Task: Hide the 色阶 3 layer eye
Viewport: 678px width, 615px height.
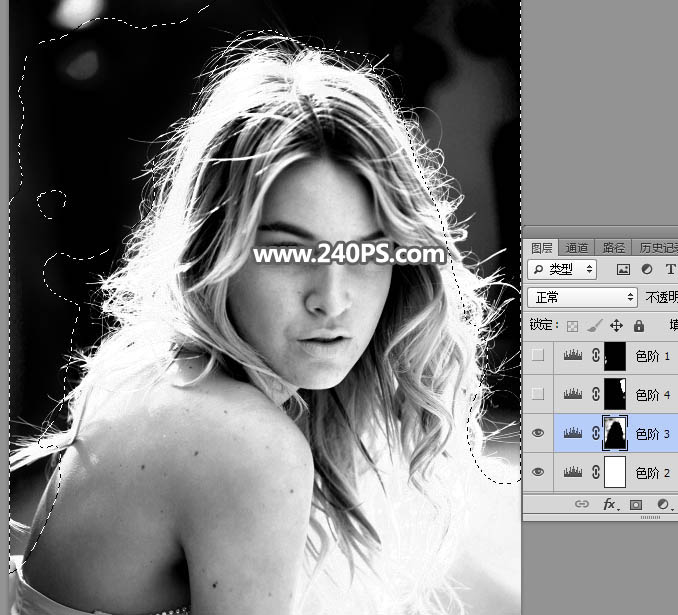Action: pos(537,433)
